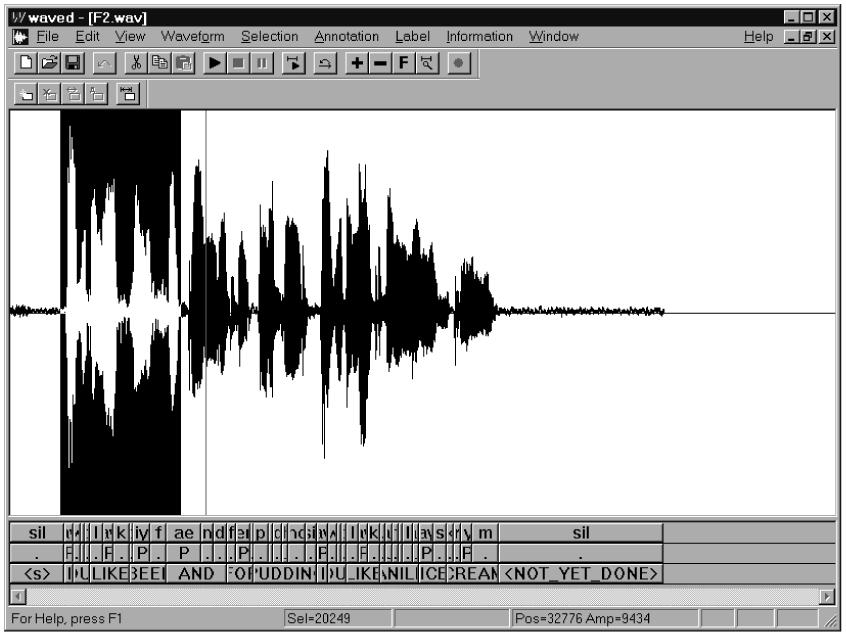Click the Sel=20249 status bar field
The width and height of the screenshot is (846, 634).
338,618
